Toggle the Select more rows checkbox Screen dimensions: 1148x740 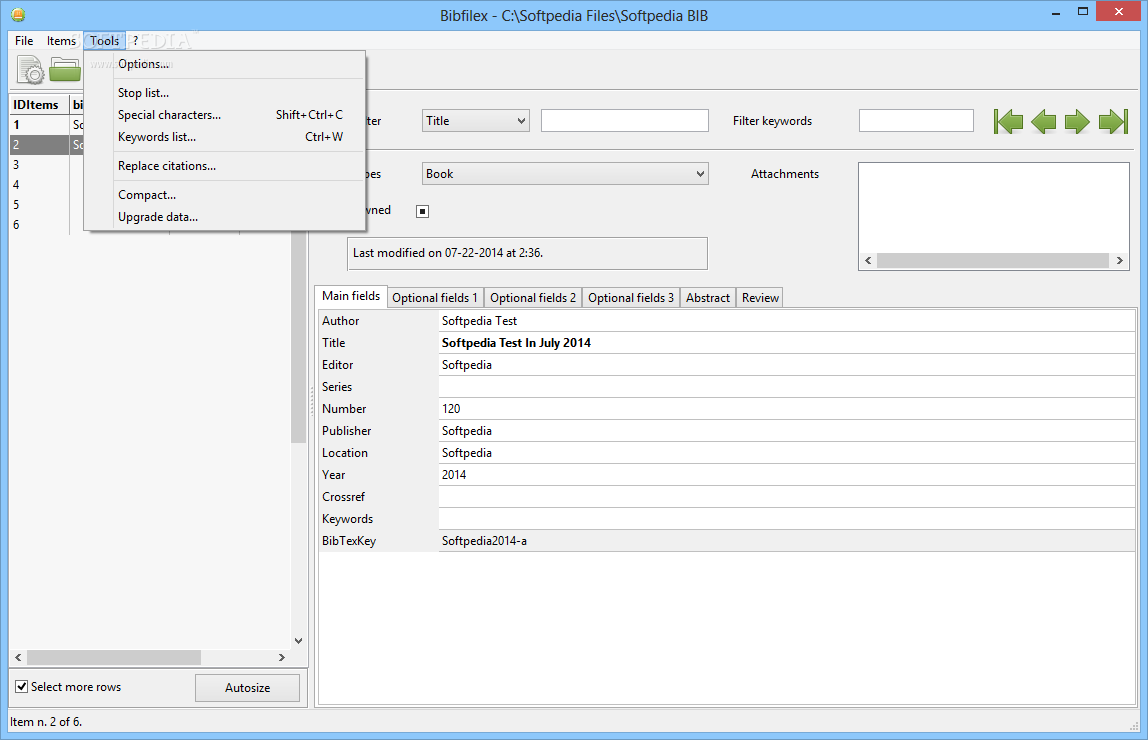[x=22, y=687]
